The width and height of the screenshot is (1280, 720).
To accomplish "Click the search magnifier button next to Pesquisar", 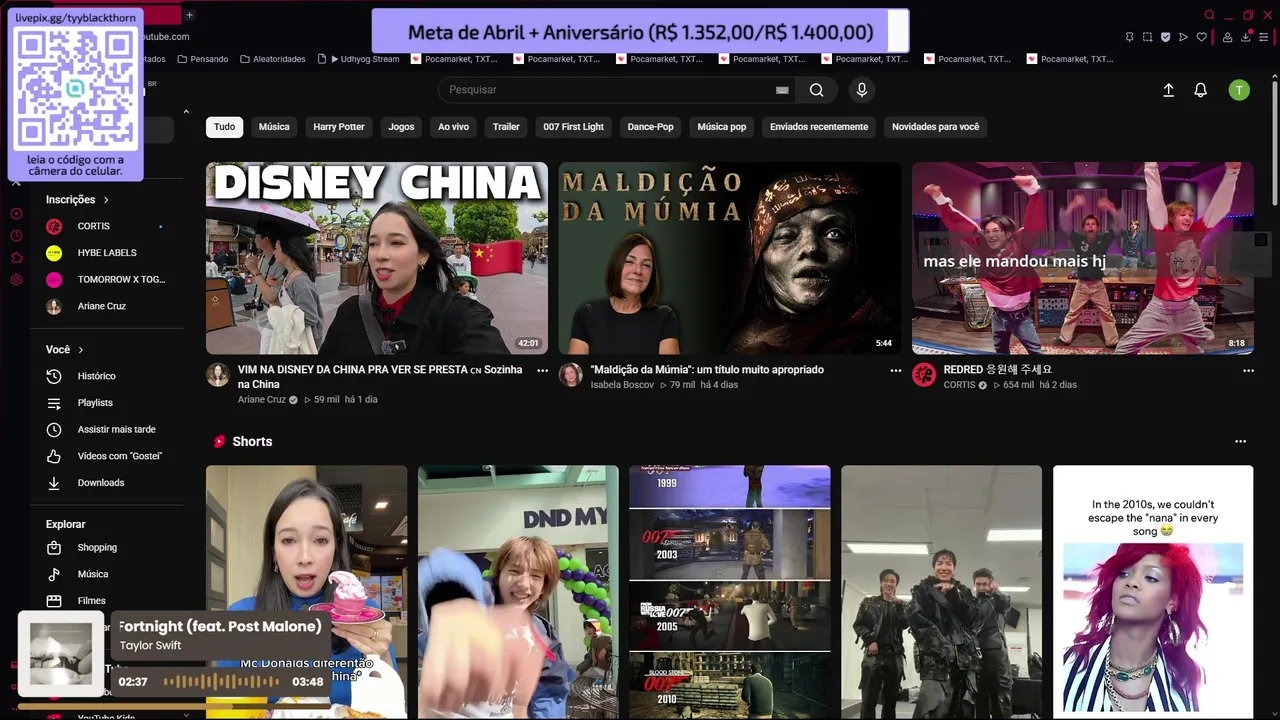I will click(x=817, y=90).
